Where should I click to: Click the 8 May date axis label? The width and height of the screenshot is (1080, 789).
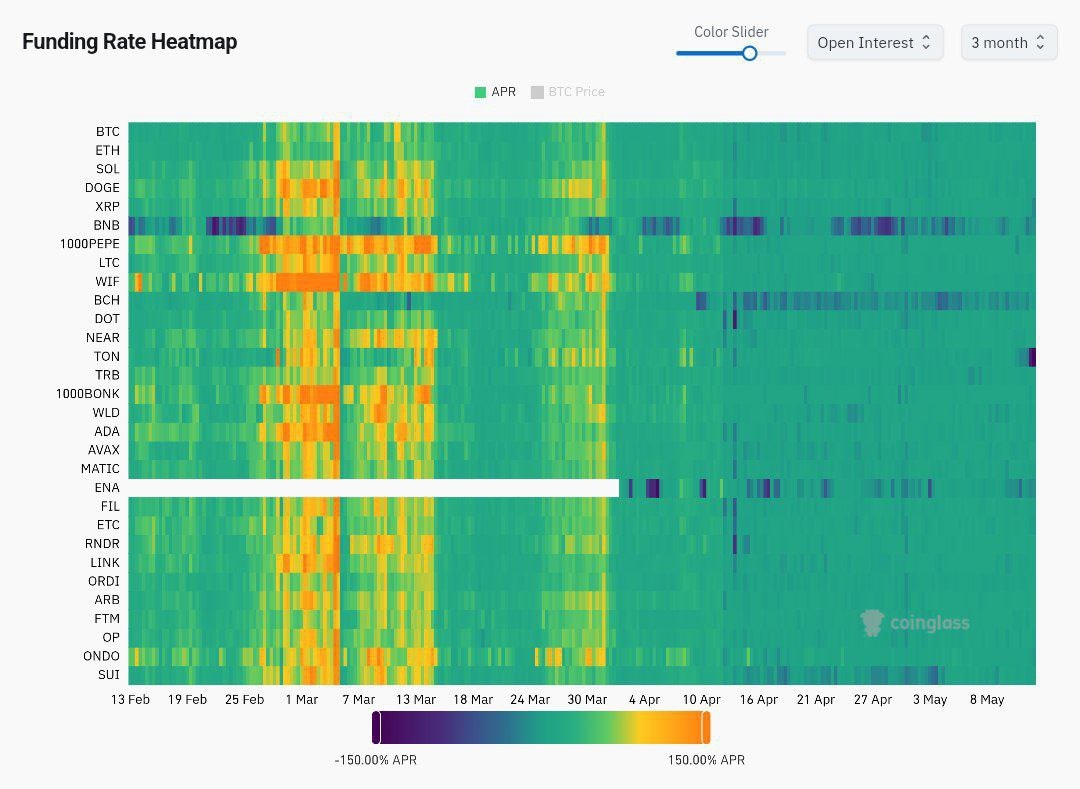(x=986, y=700)
